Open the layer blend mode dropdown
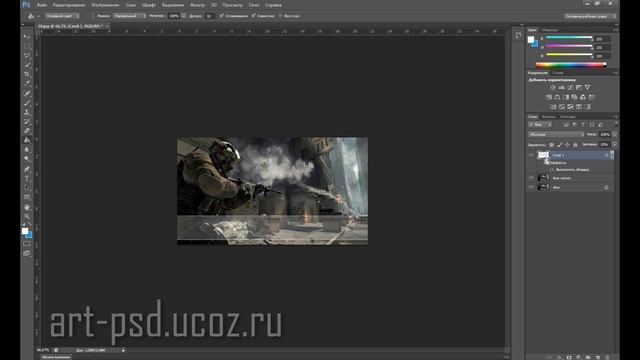This screenshot has height=360, width=640. [x=556, y=134]
